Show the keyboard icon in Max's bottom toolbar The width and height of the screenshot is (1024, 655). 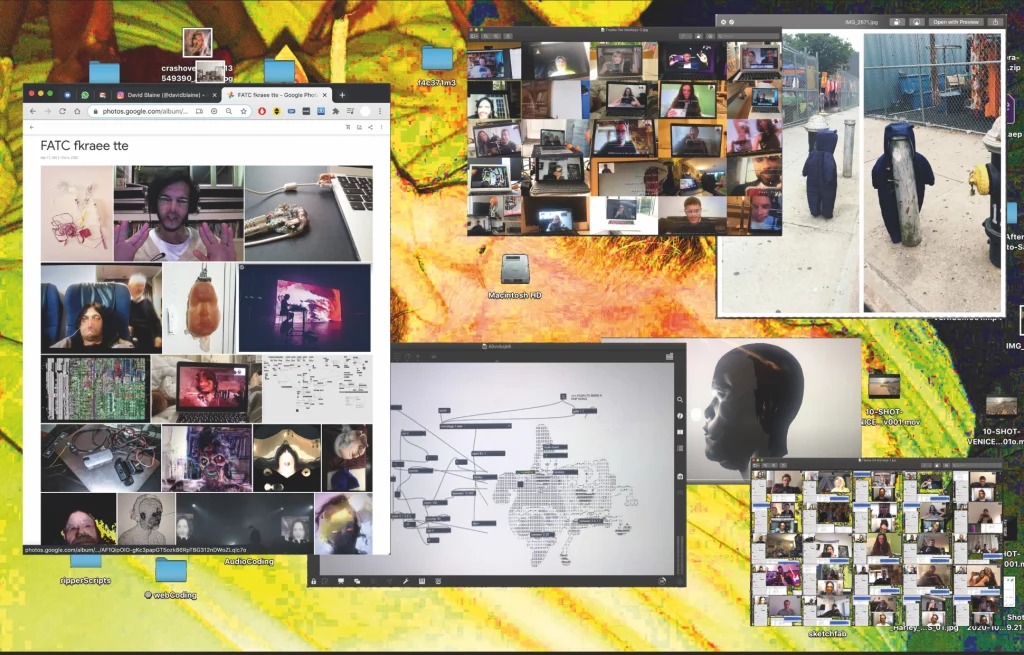click(x=422, y=581)
